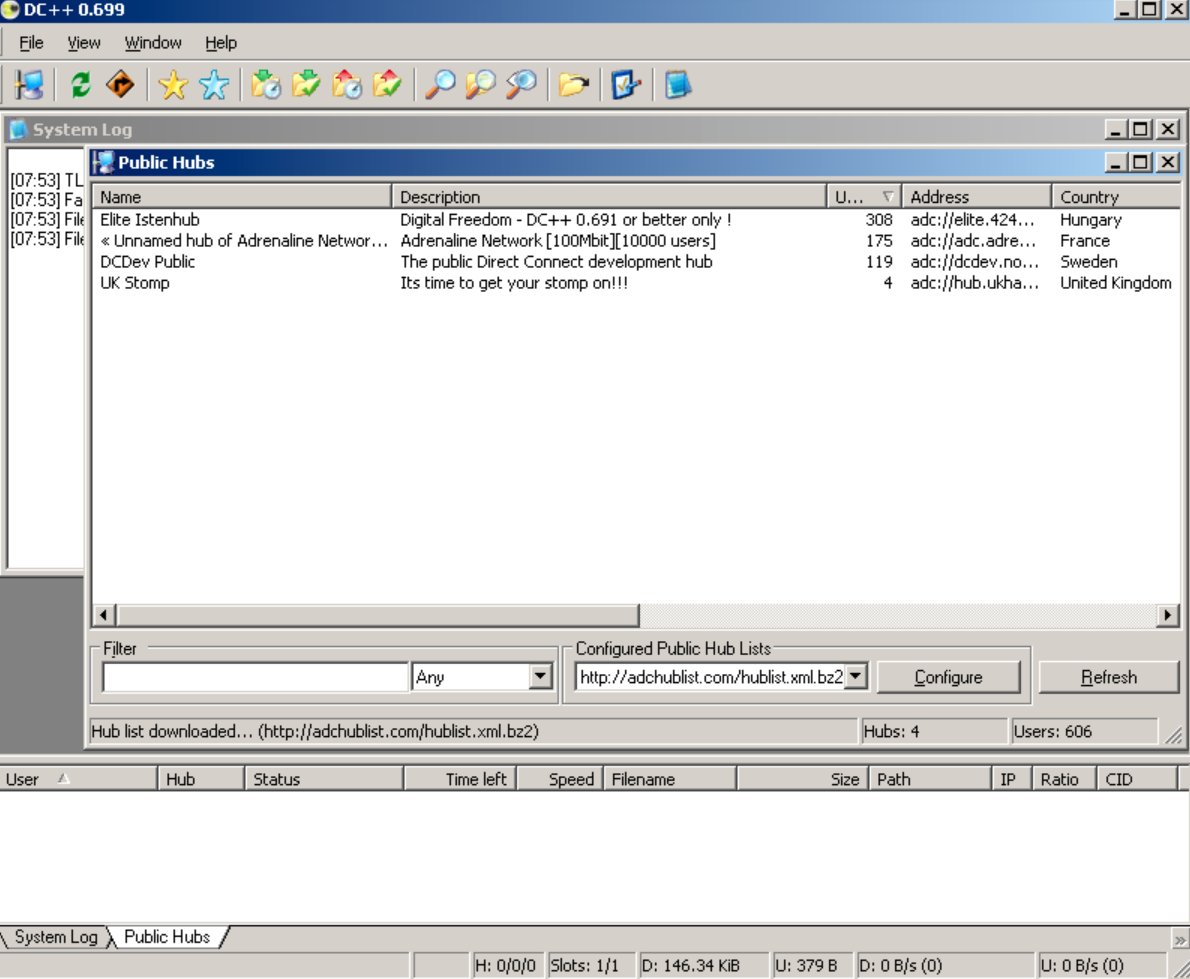This screenshot has width=1190, height=979.
Task: Click the adc://elite.424... address cell
Action: coord(972,219)
